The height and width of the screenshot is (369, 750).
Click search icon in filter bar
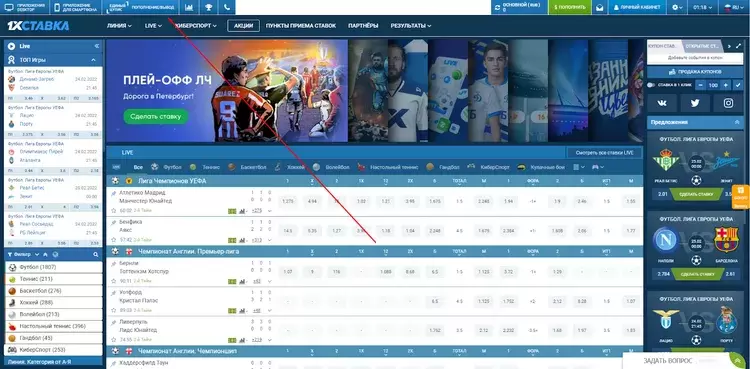pyautogui.click(x=96, y=255)
